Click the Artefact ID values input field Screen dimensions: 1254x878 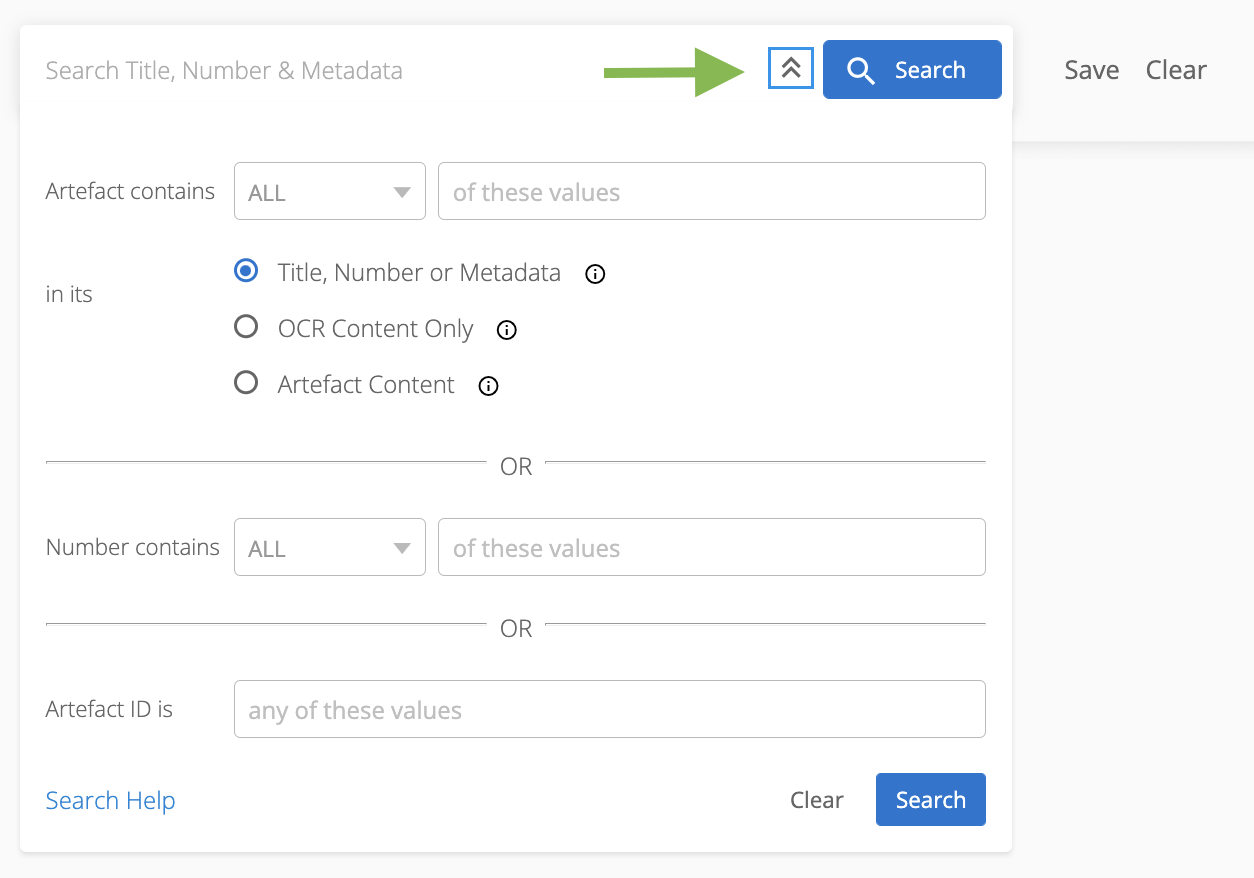click(x=609, y=710)
